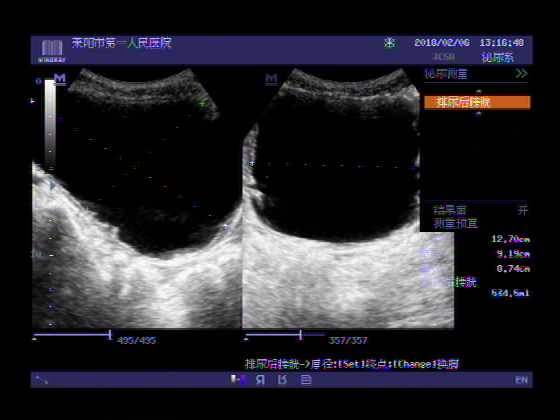Click the Mindray logo icon

[52, 50]
